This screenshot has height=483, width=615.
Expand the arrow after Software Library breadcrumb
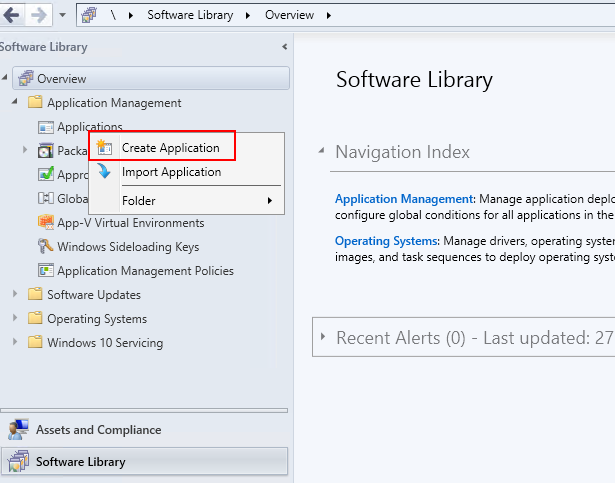click(248, 15)
